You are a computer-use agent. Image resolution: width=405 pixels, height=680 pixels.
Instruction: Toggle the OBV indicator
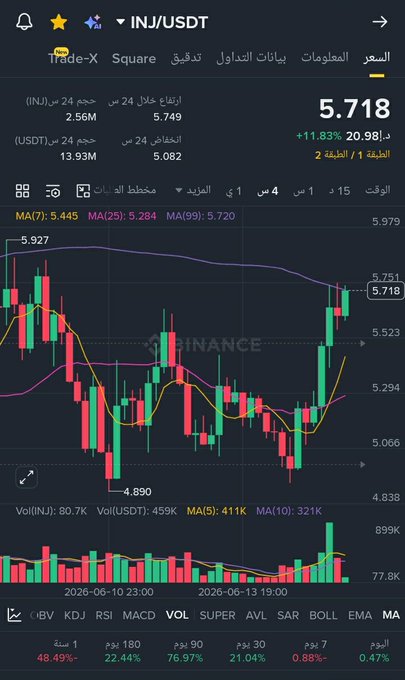click(42, 615)
